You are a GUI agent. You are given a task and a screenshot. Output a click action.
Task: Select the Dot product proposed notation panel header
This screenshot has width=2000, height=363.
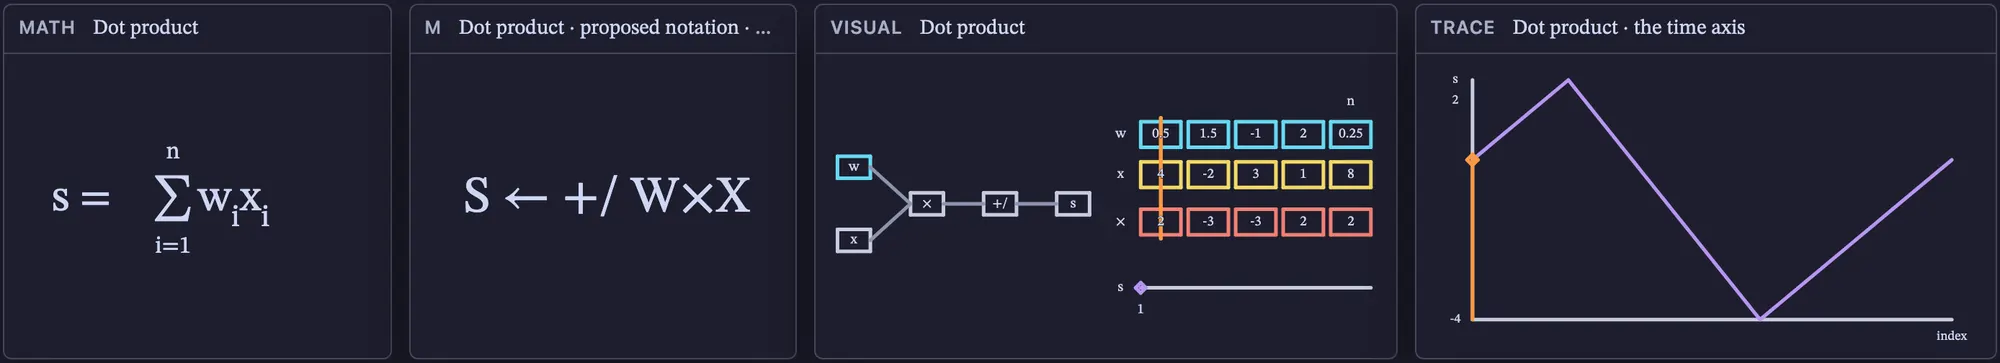[603, 28]
